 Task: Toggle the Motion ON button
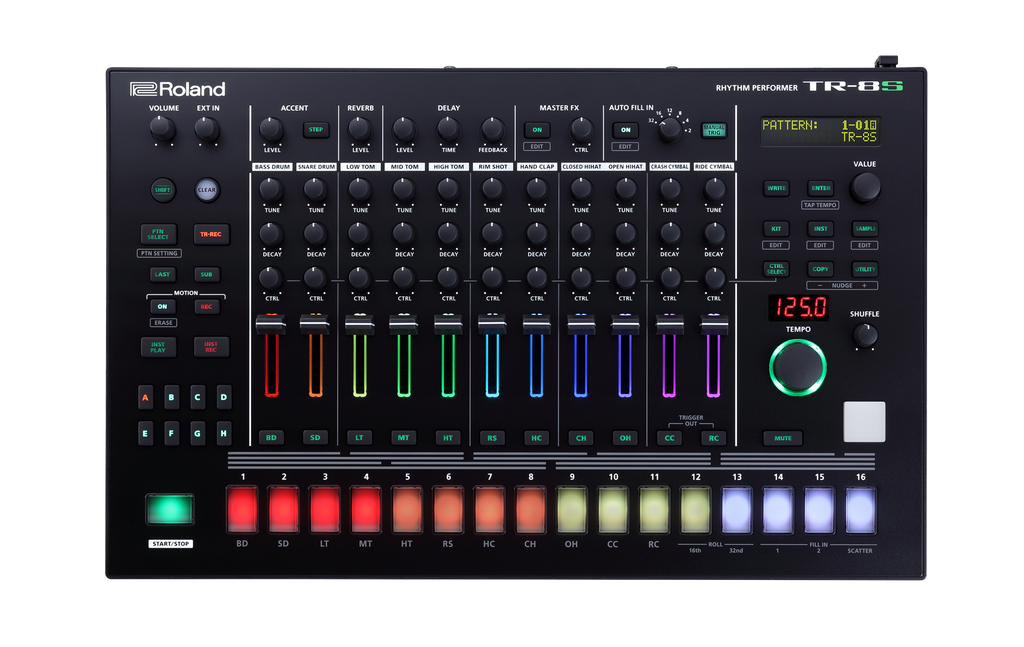[x=162, y=307]
